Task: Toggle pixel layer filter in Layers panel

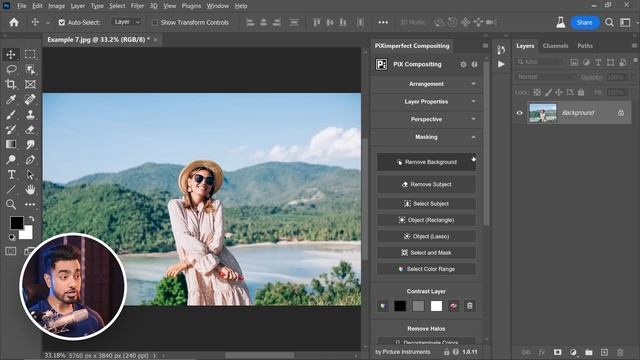Action: [574, 62]
